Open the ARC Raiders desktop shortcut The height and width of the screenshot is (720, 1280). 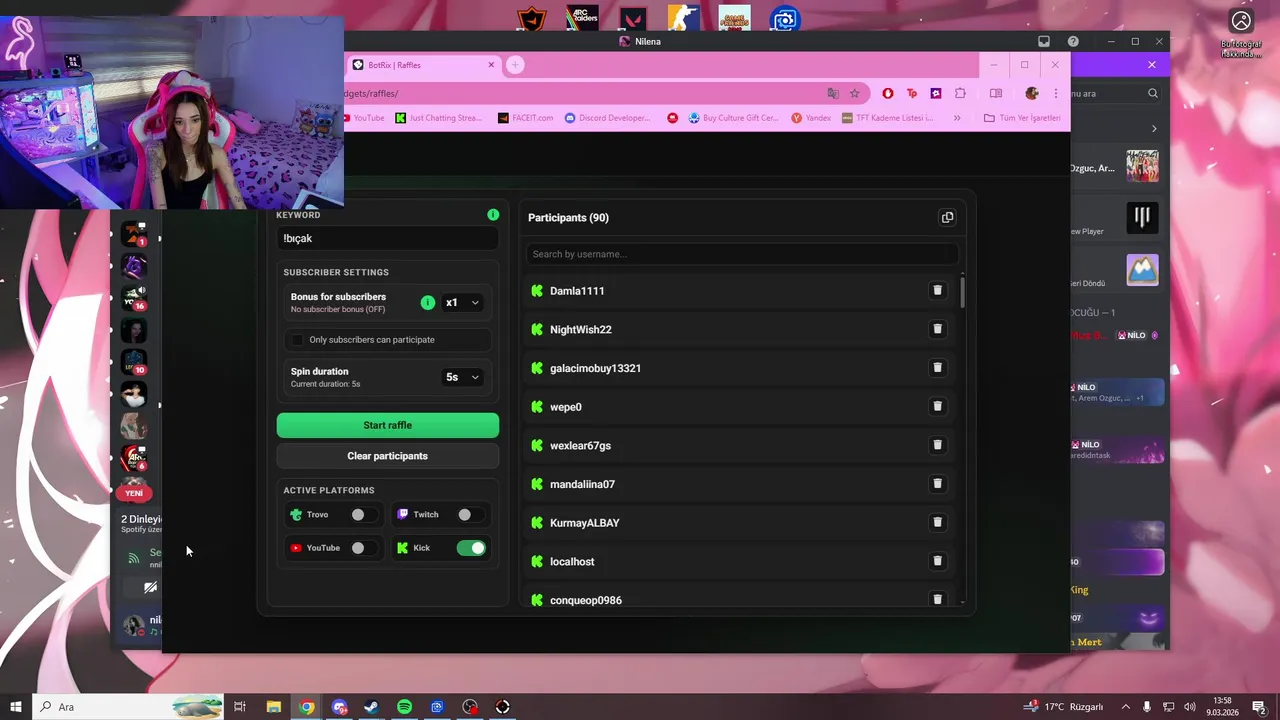(x=582, y=19)
